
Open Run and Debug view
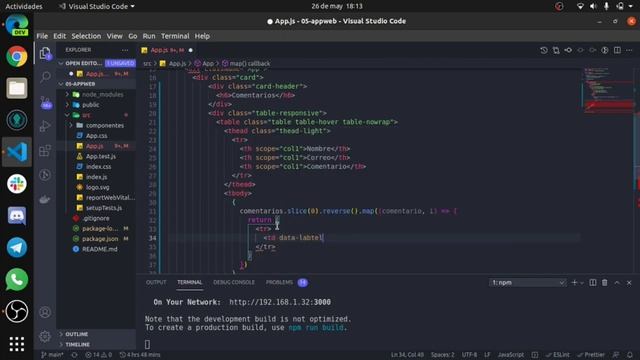pyautogui.click(x=45, y=126)
